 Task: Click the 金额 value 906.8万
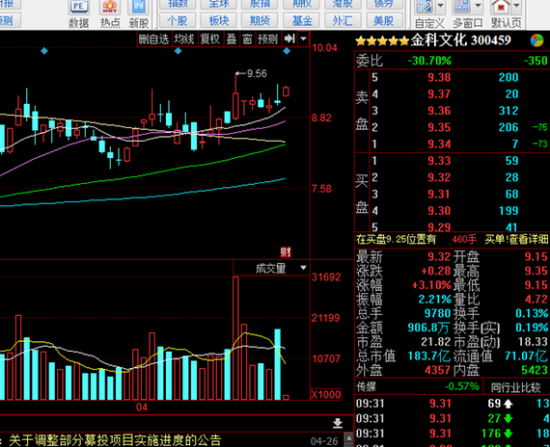point(429,328)
